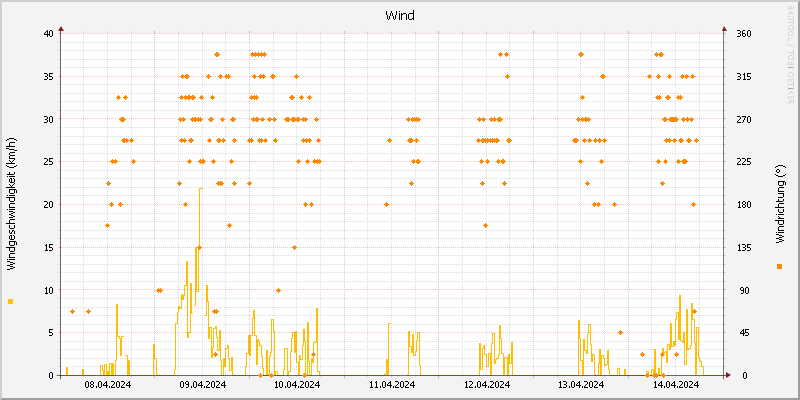This screenshot has width=800, height=400.
Task: Click the right axis value 270
Action: click(x=744, y=119)
